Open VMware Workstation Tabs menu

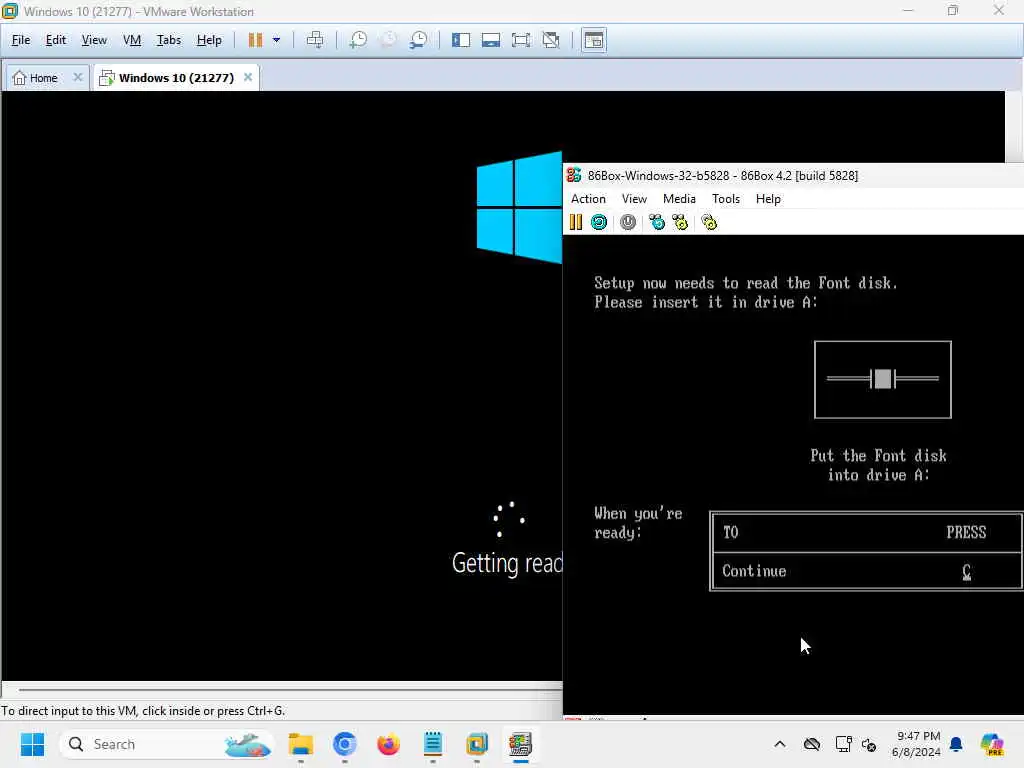(x=168, y=40)
